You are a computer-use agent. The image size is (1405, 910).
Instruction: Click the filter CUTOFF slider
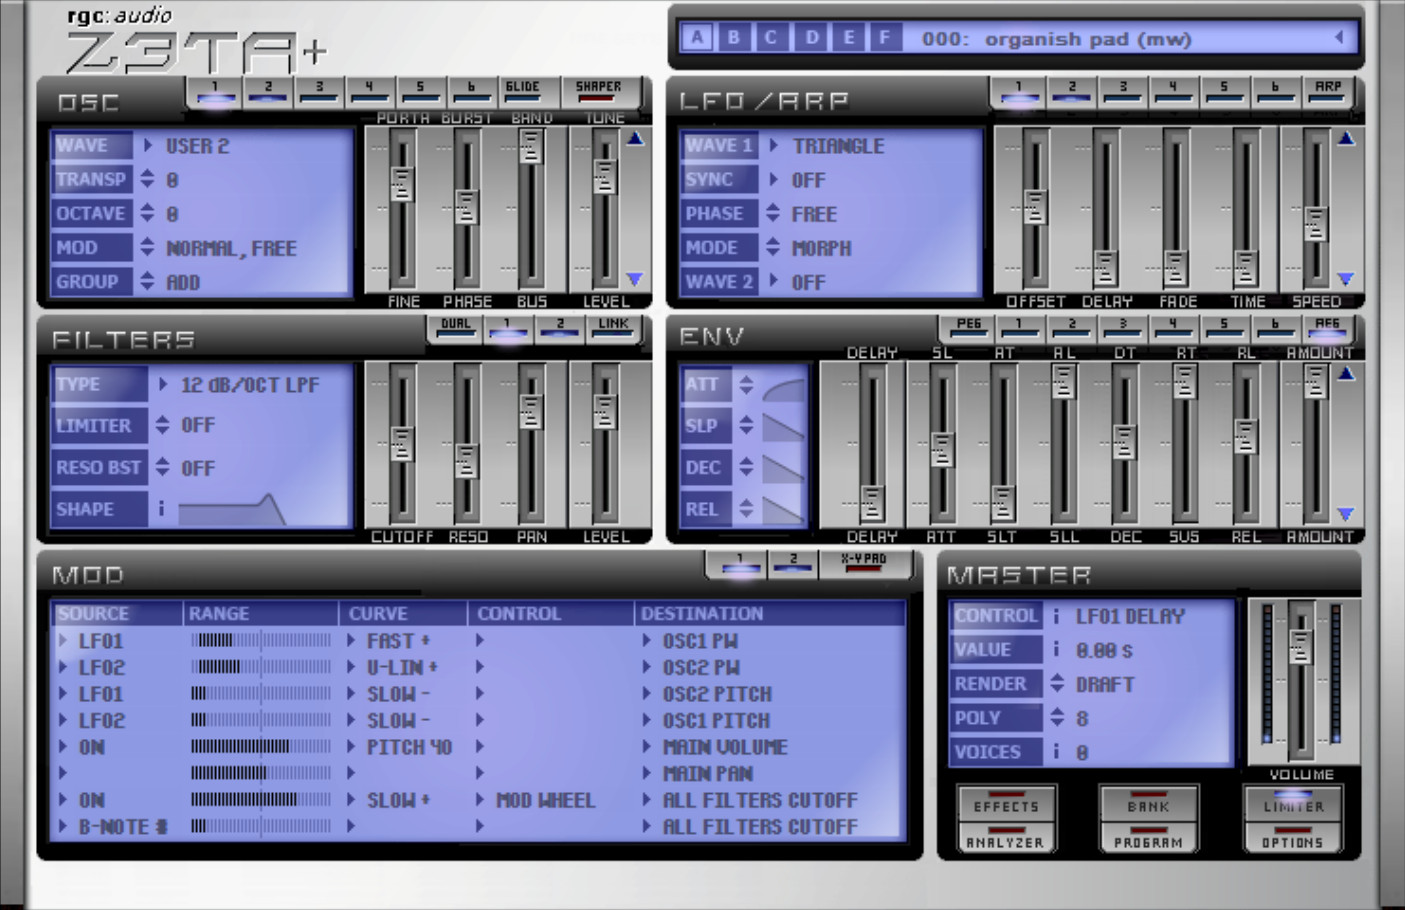402,445
